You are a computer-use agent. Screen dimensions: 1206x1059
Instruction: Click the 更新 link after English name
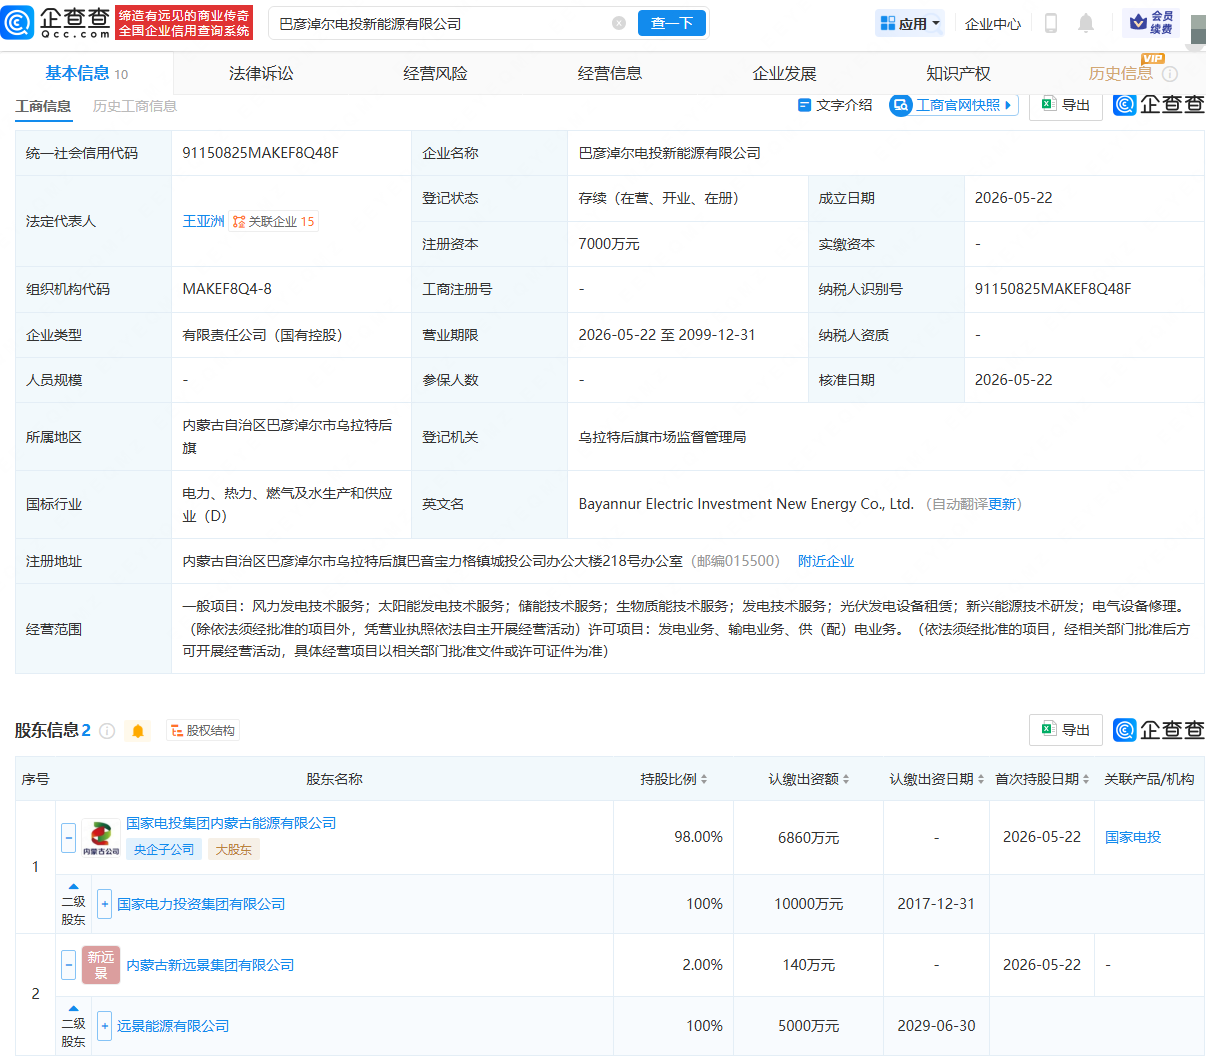[1002, 504]
